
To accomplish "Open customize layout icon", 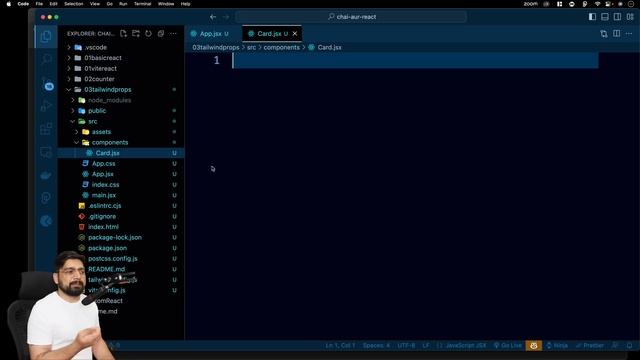I will coord(630,17).
